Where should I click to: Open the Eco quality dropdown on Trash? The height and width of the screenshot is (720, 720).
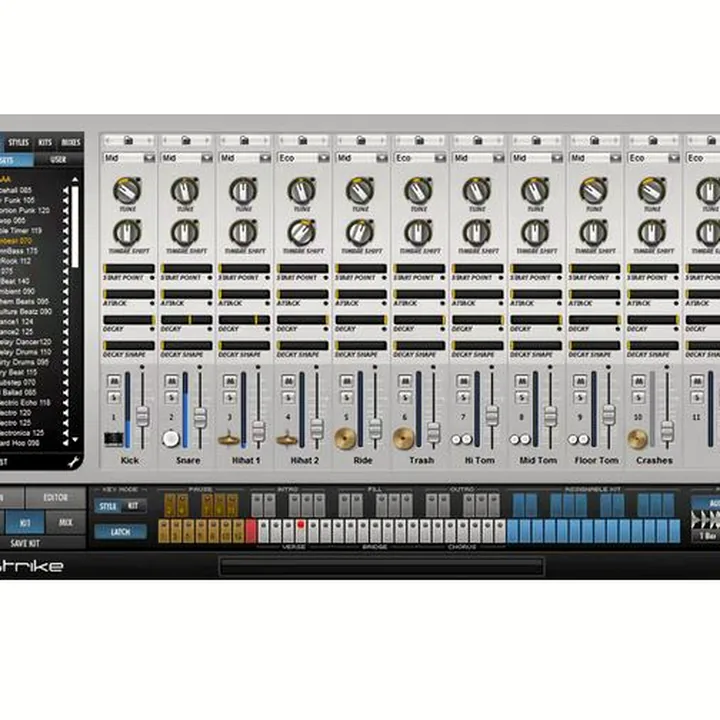coord(420,158)
